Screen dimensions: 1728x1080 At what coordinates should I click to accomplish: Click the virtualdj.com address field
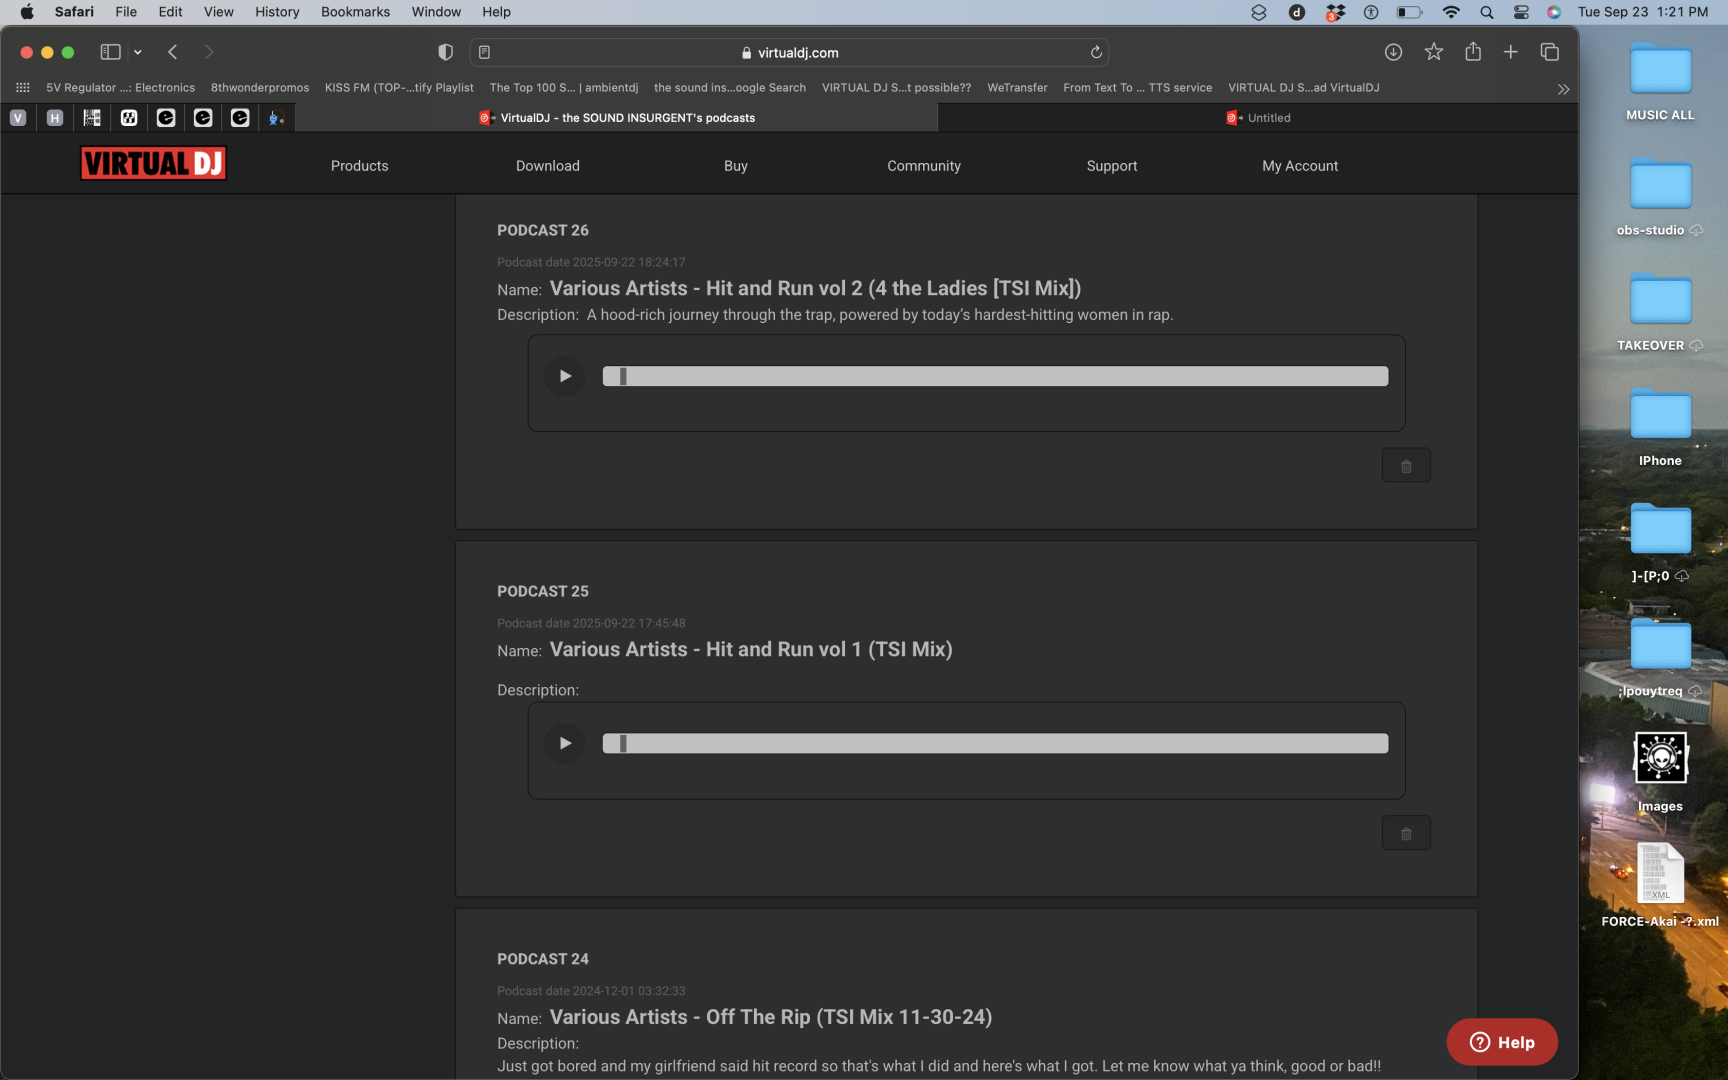[x=797, y=53]
